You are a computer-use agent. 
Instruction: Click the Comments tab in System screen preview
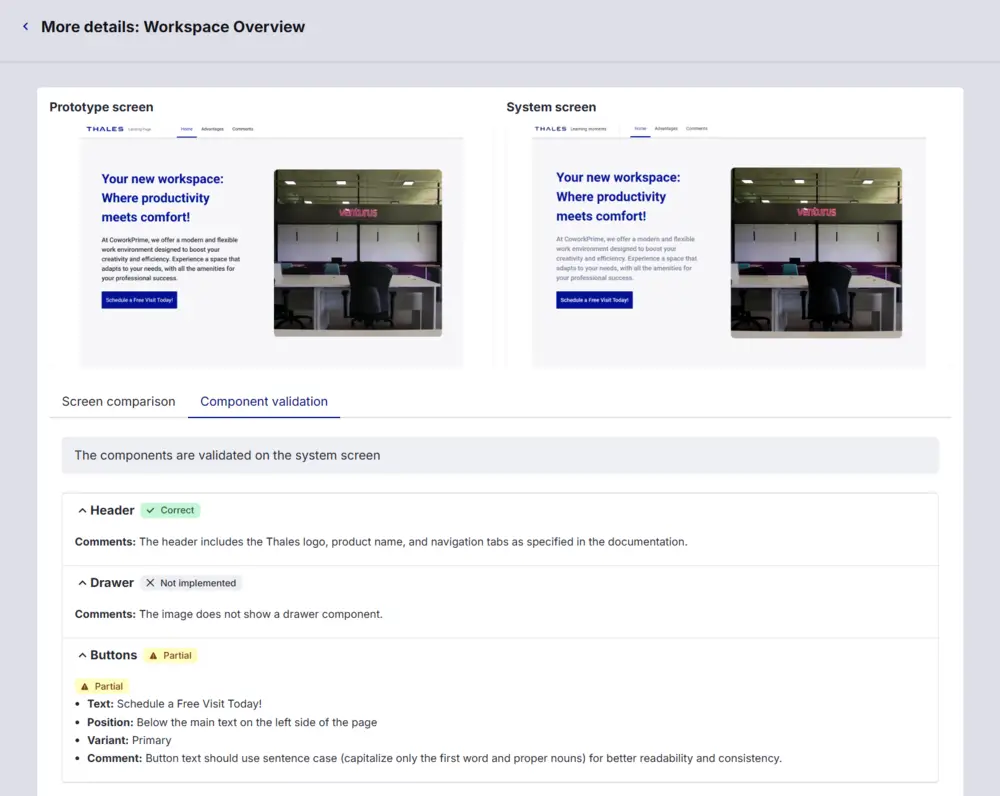click(696, 129)
